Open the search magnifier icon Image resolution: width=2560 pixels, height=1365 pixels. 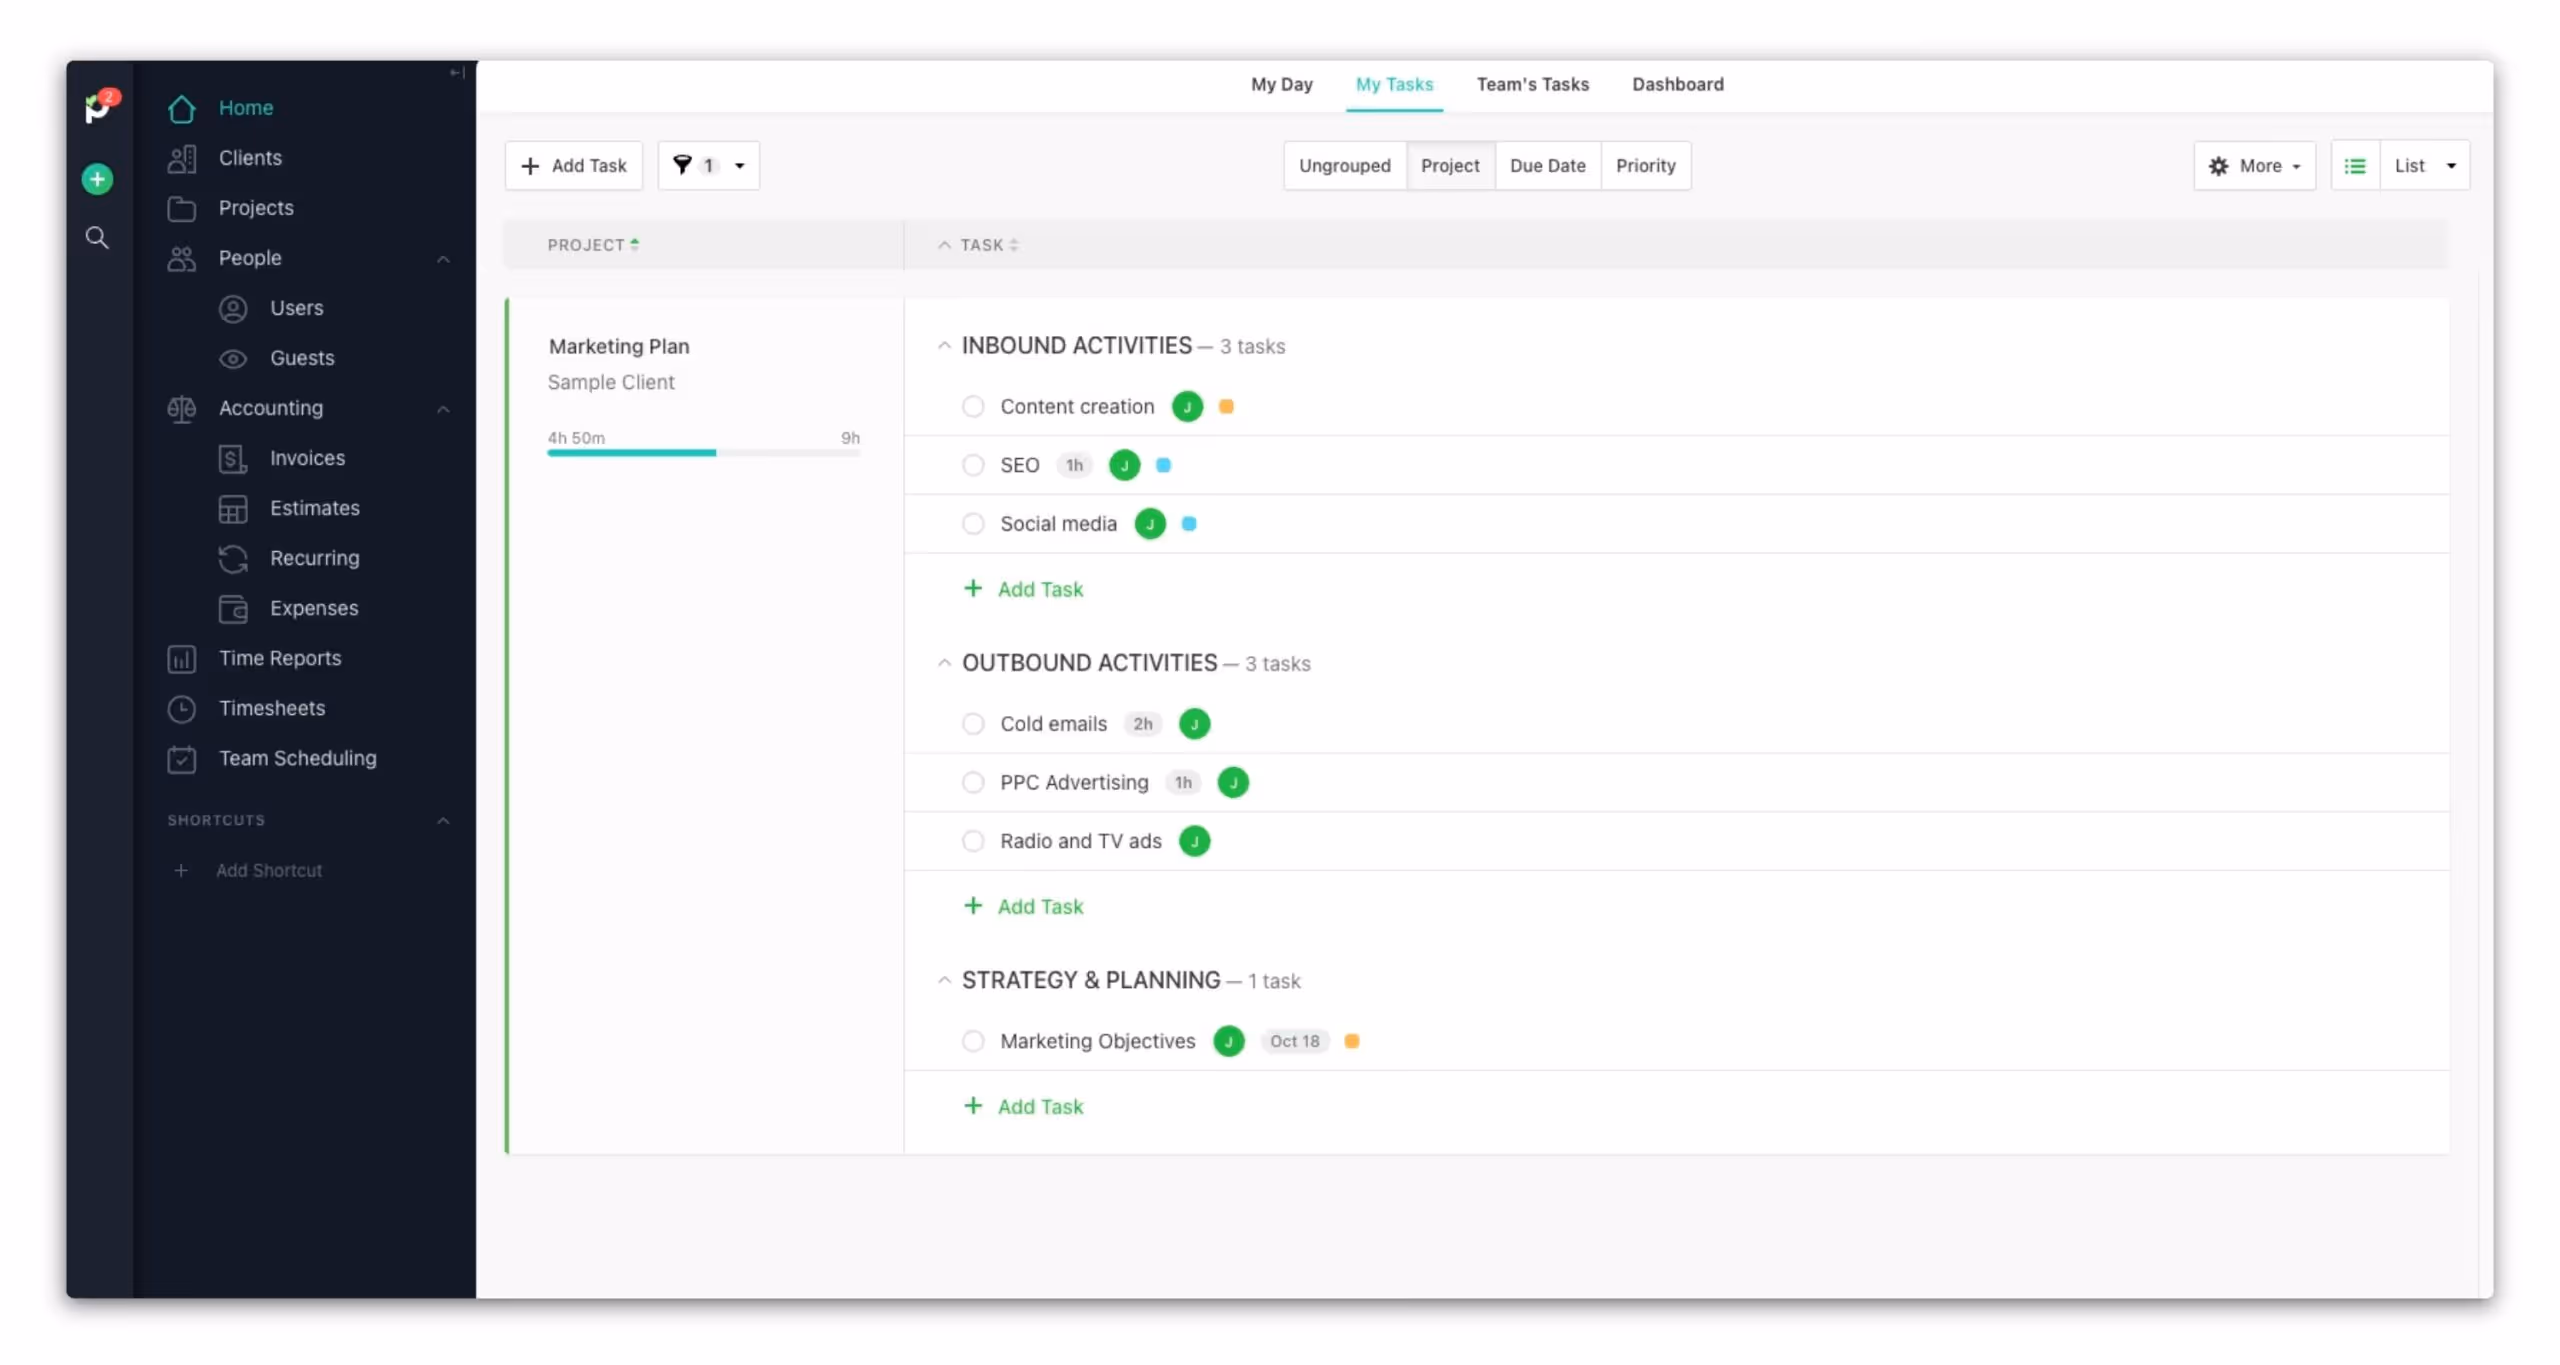coord(97,238)
